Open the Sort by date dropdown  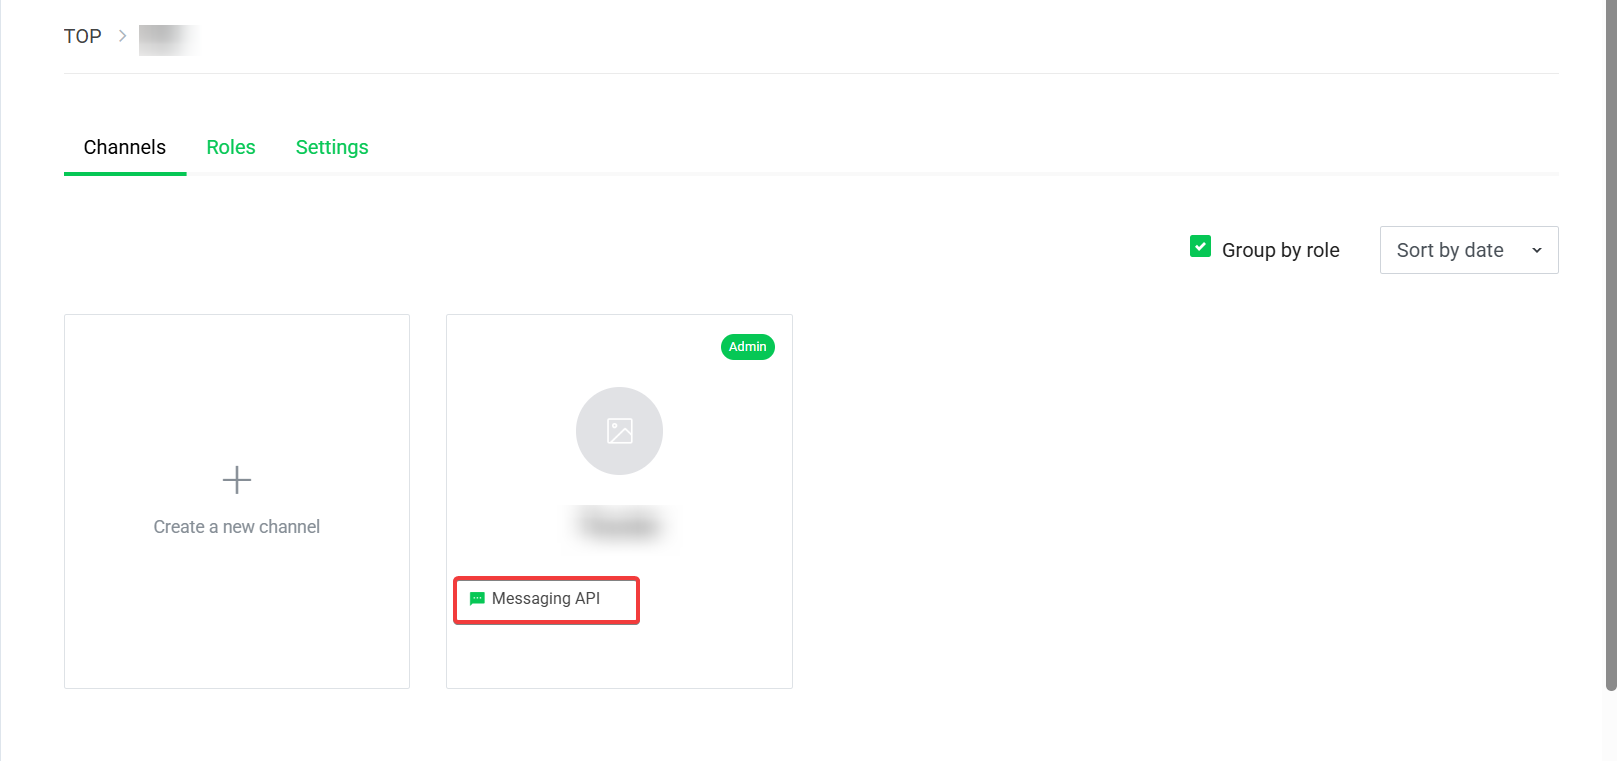(1449, 250)
